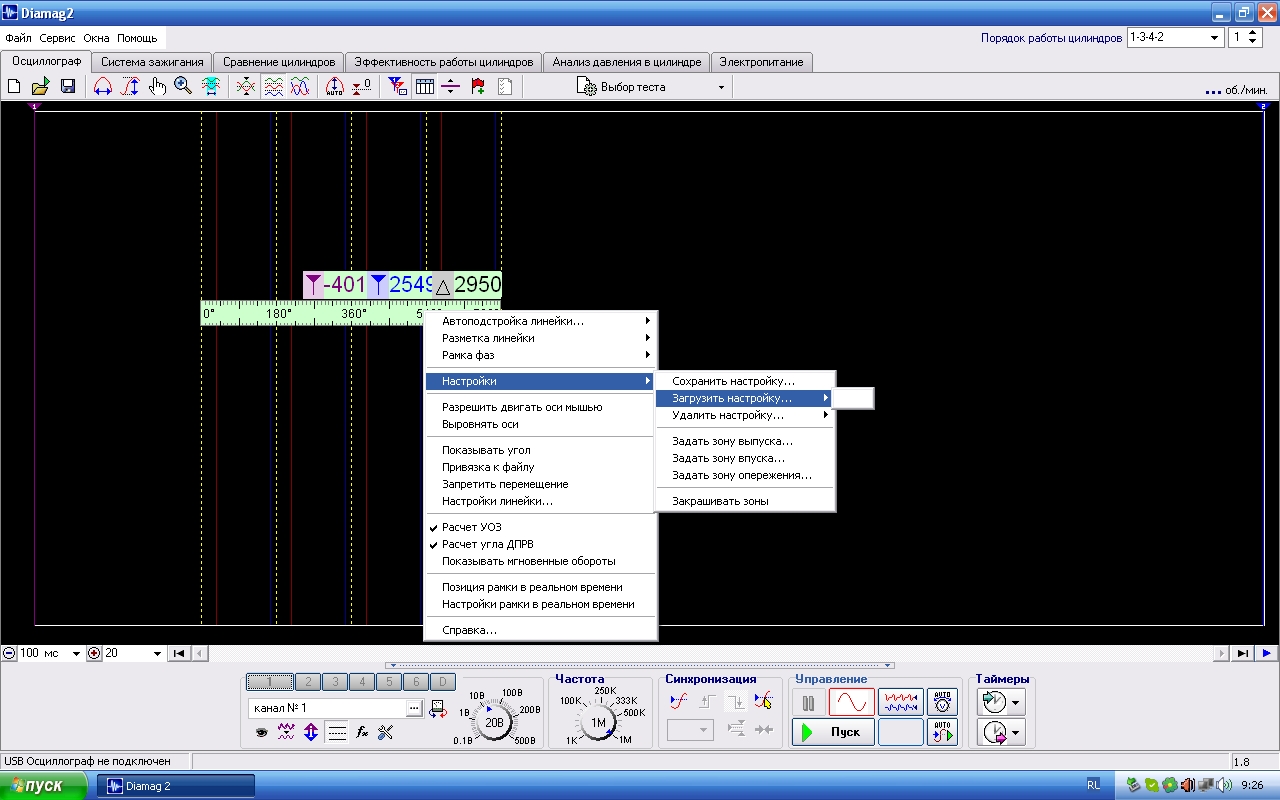Expand Автоподстройка линейки submenu
This screenshot has height=800, width=1280.
541,321
